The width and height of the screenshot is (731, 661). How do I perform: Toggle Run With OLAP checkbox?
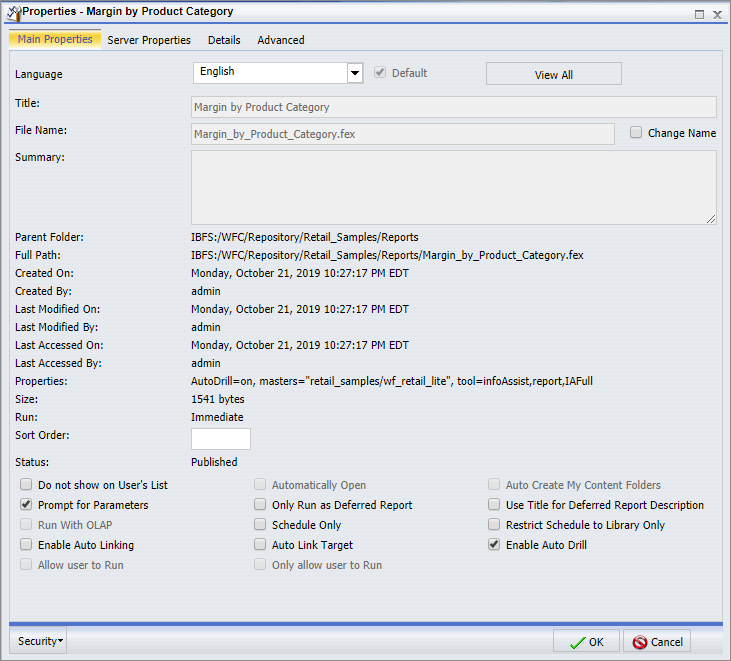click(26, 524)
